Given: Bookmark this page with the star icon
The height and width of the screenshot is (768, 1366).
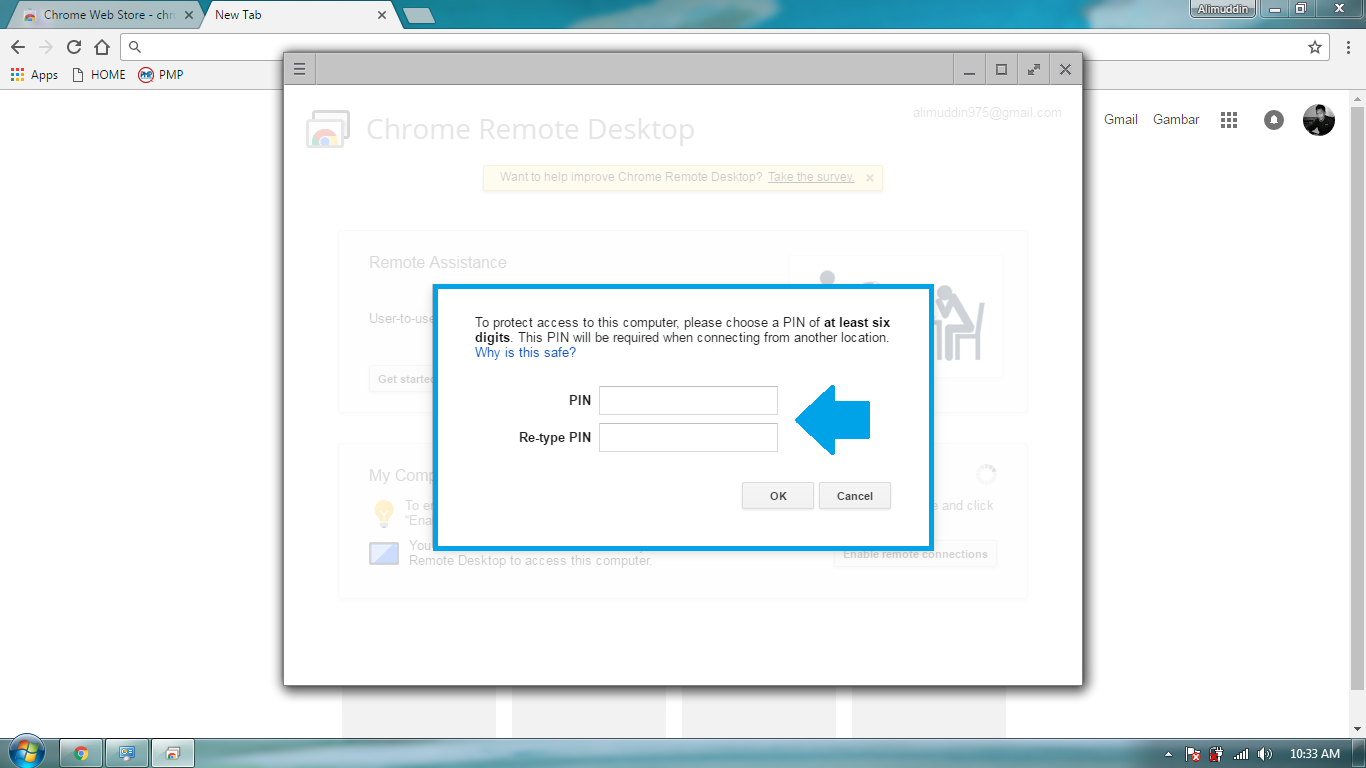Looking at the screenshot, I should [1315, 47].
